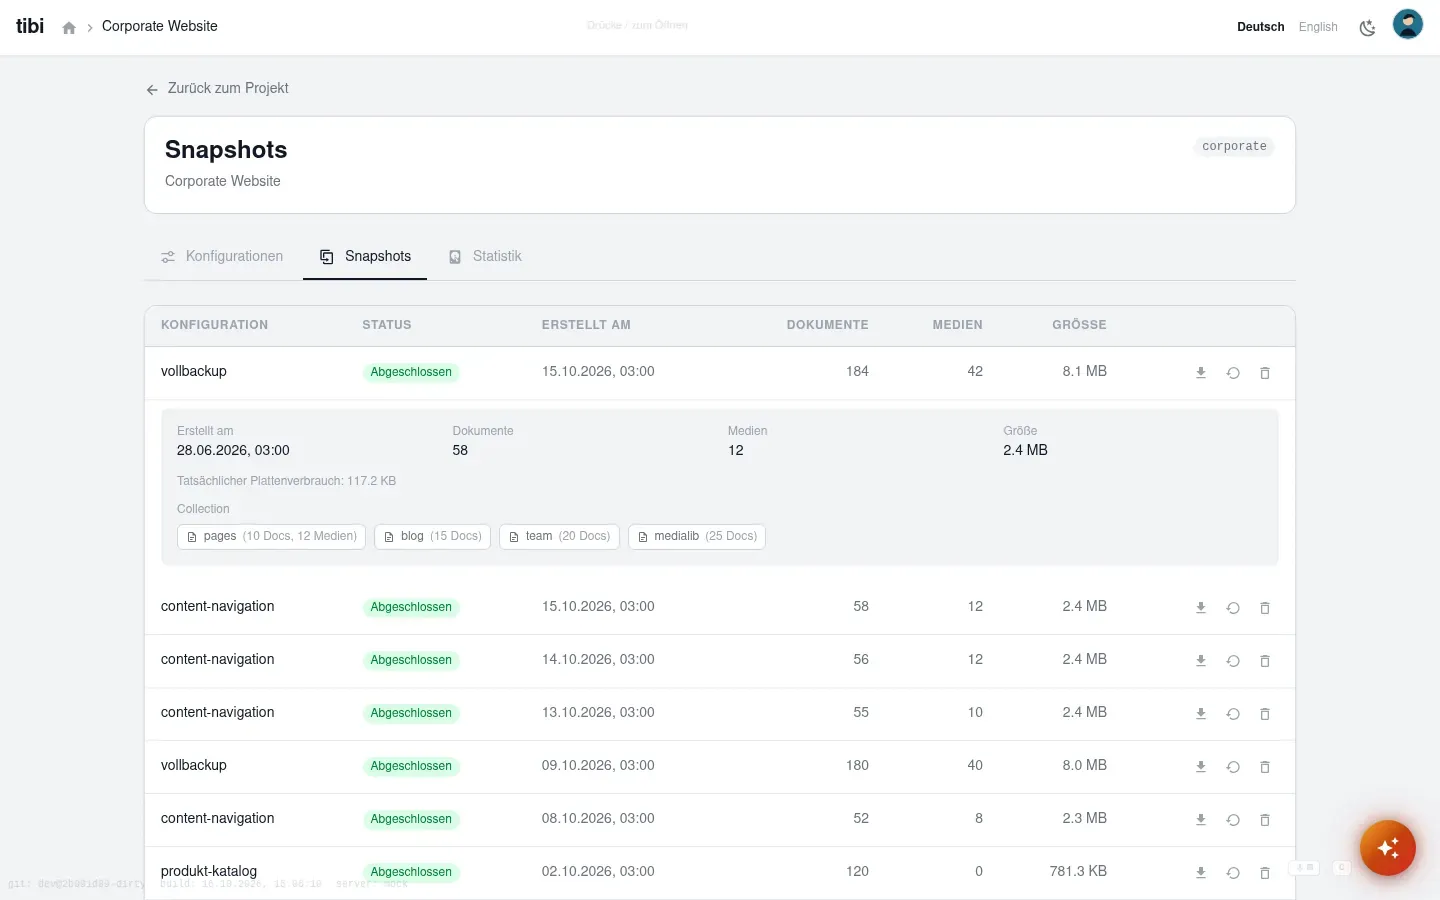Expand the vollbackup row from 09.10.2026
The width and height of the screenshot is (1440, 900).
tap(720, 766)
